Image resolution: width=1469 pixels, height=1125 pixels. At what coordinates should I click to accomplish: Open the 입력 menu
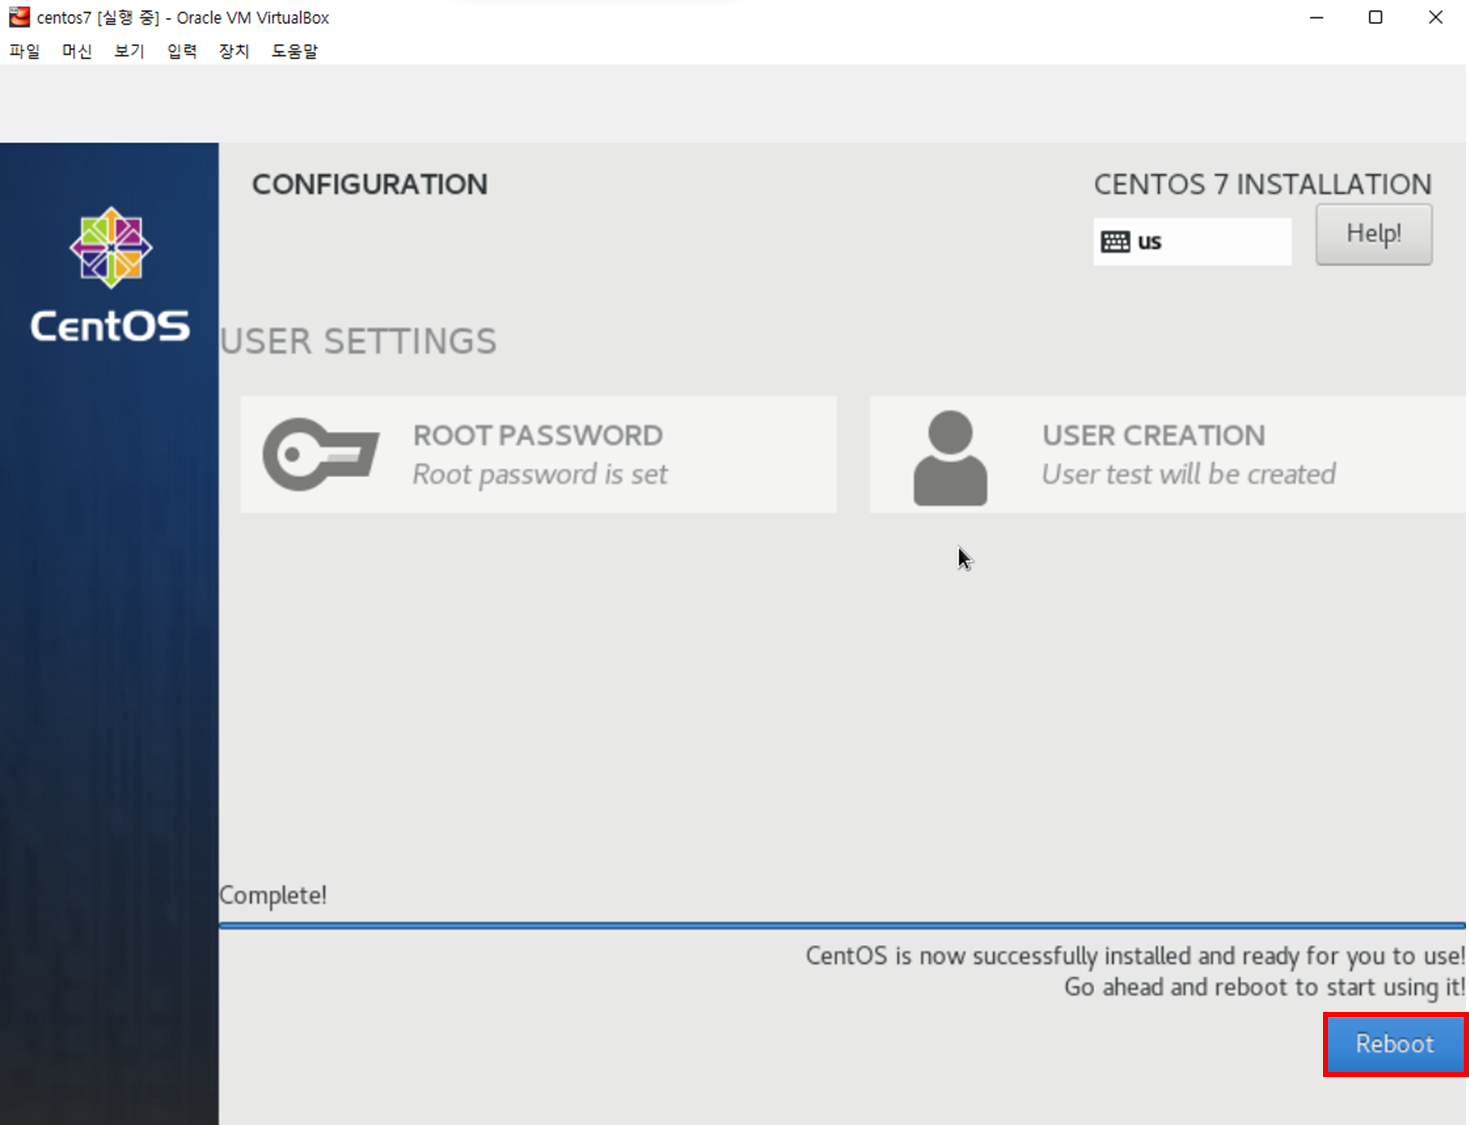click(x=182, y=51)
